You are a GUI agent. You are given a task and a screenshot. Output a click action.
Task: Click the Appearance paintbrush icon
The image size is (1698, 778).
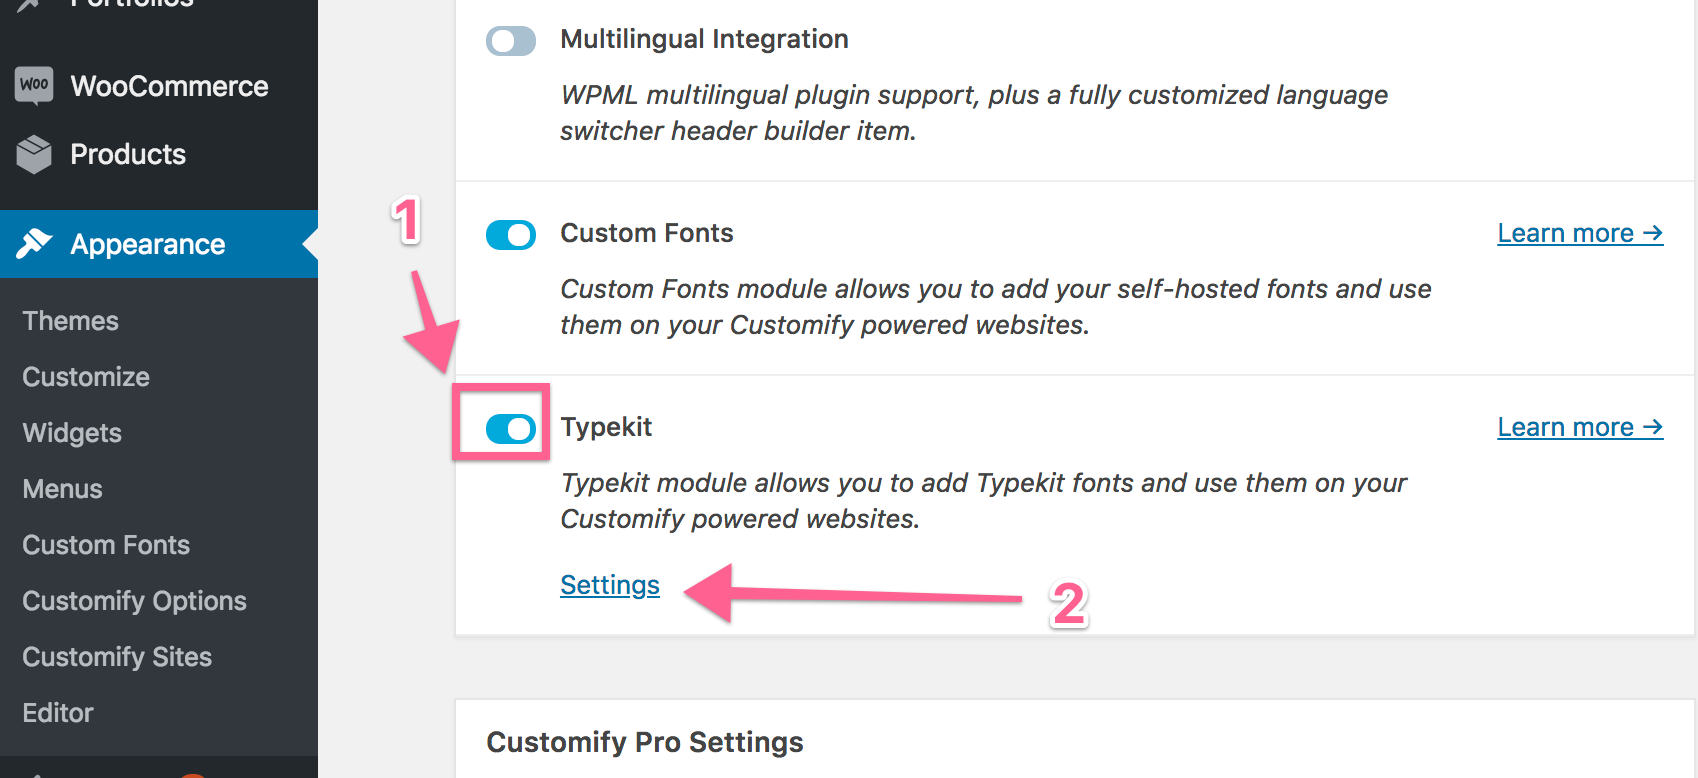[34, 243]
